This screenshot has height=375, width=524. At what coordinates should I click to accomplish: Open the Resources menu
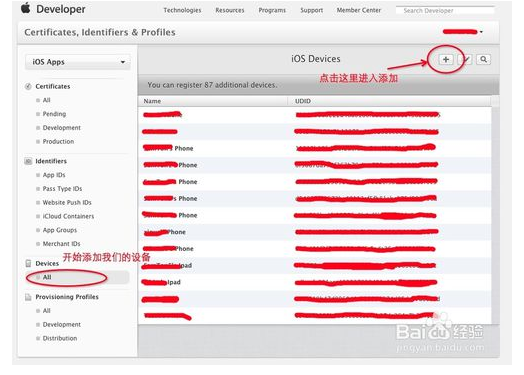(230, 10)
